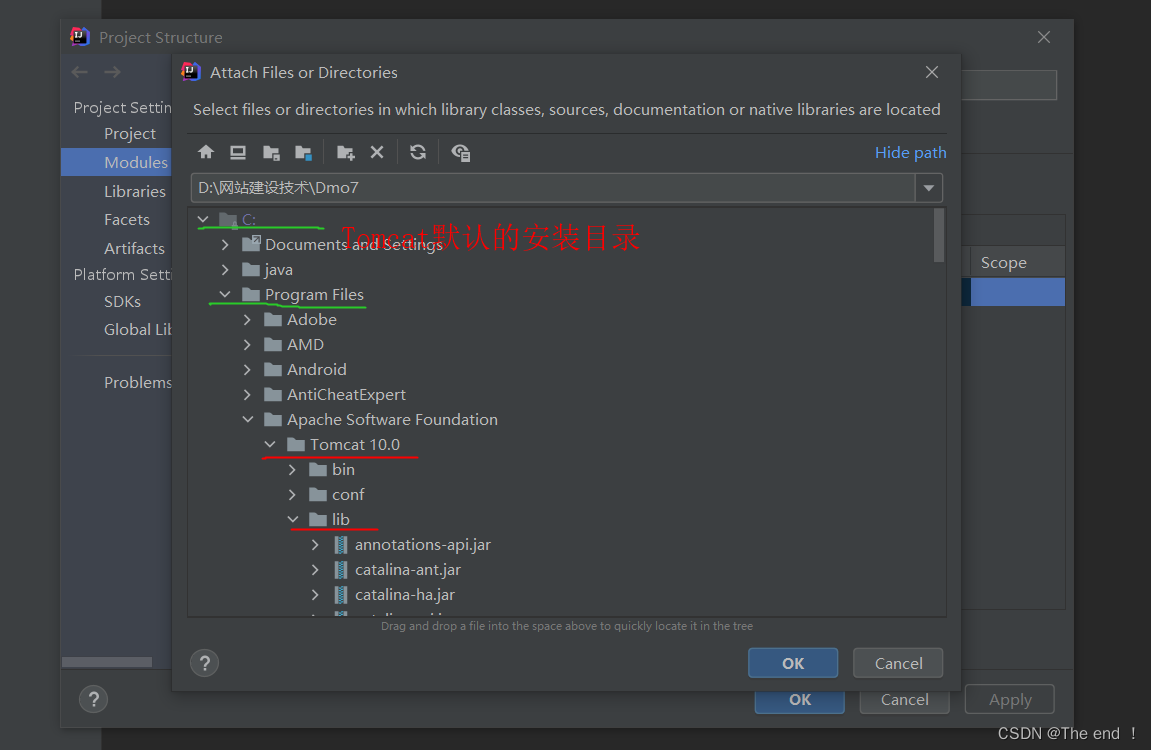Select the Program Files folder
Screen dimensions: 1151x750
313,294
